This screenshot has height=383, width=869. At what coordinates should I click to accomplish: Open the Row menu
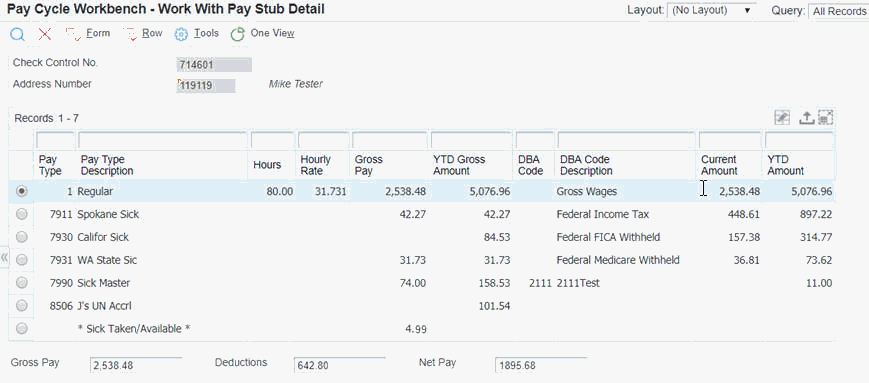[x=152, y=33]
